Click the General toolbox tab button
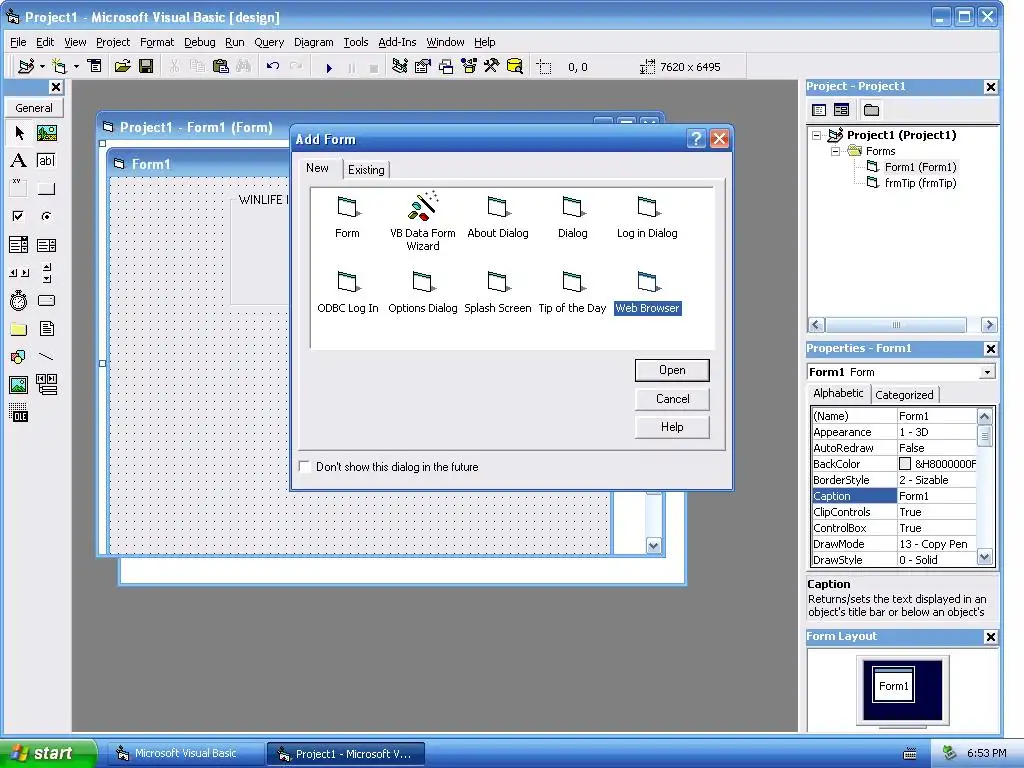The height and width of the screenshot is (768, 1024). tap(34, 108)
